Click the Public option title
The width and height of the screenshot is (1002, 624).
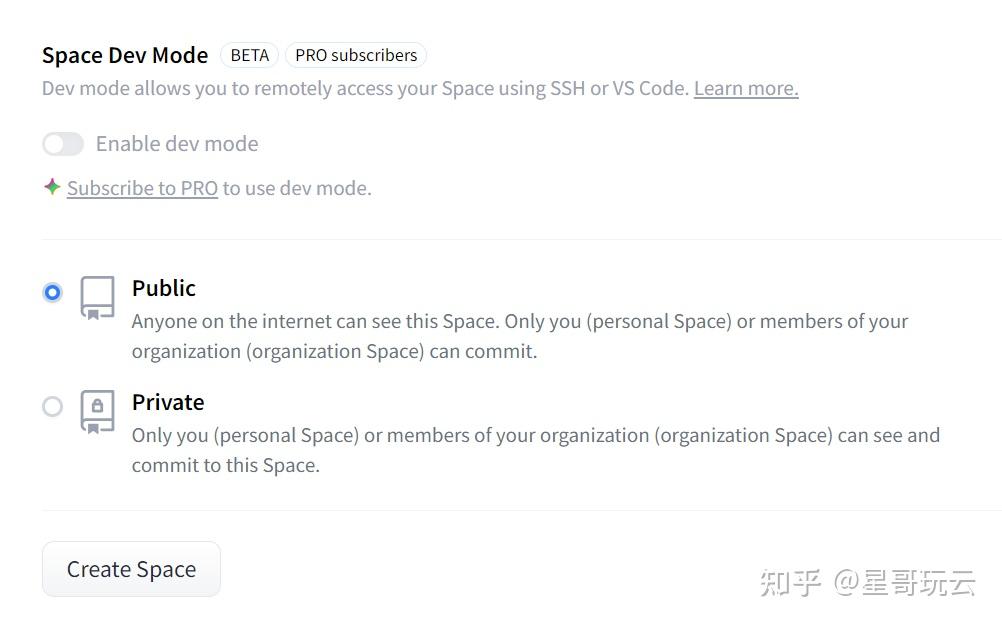(x=164, y=288)
